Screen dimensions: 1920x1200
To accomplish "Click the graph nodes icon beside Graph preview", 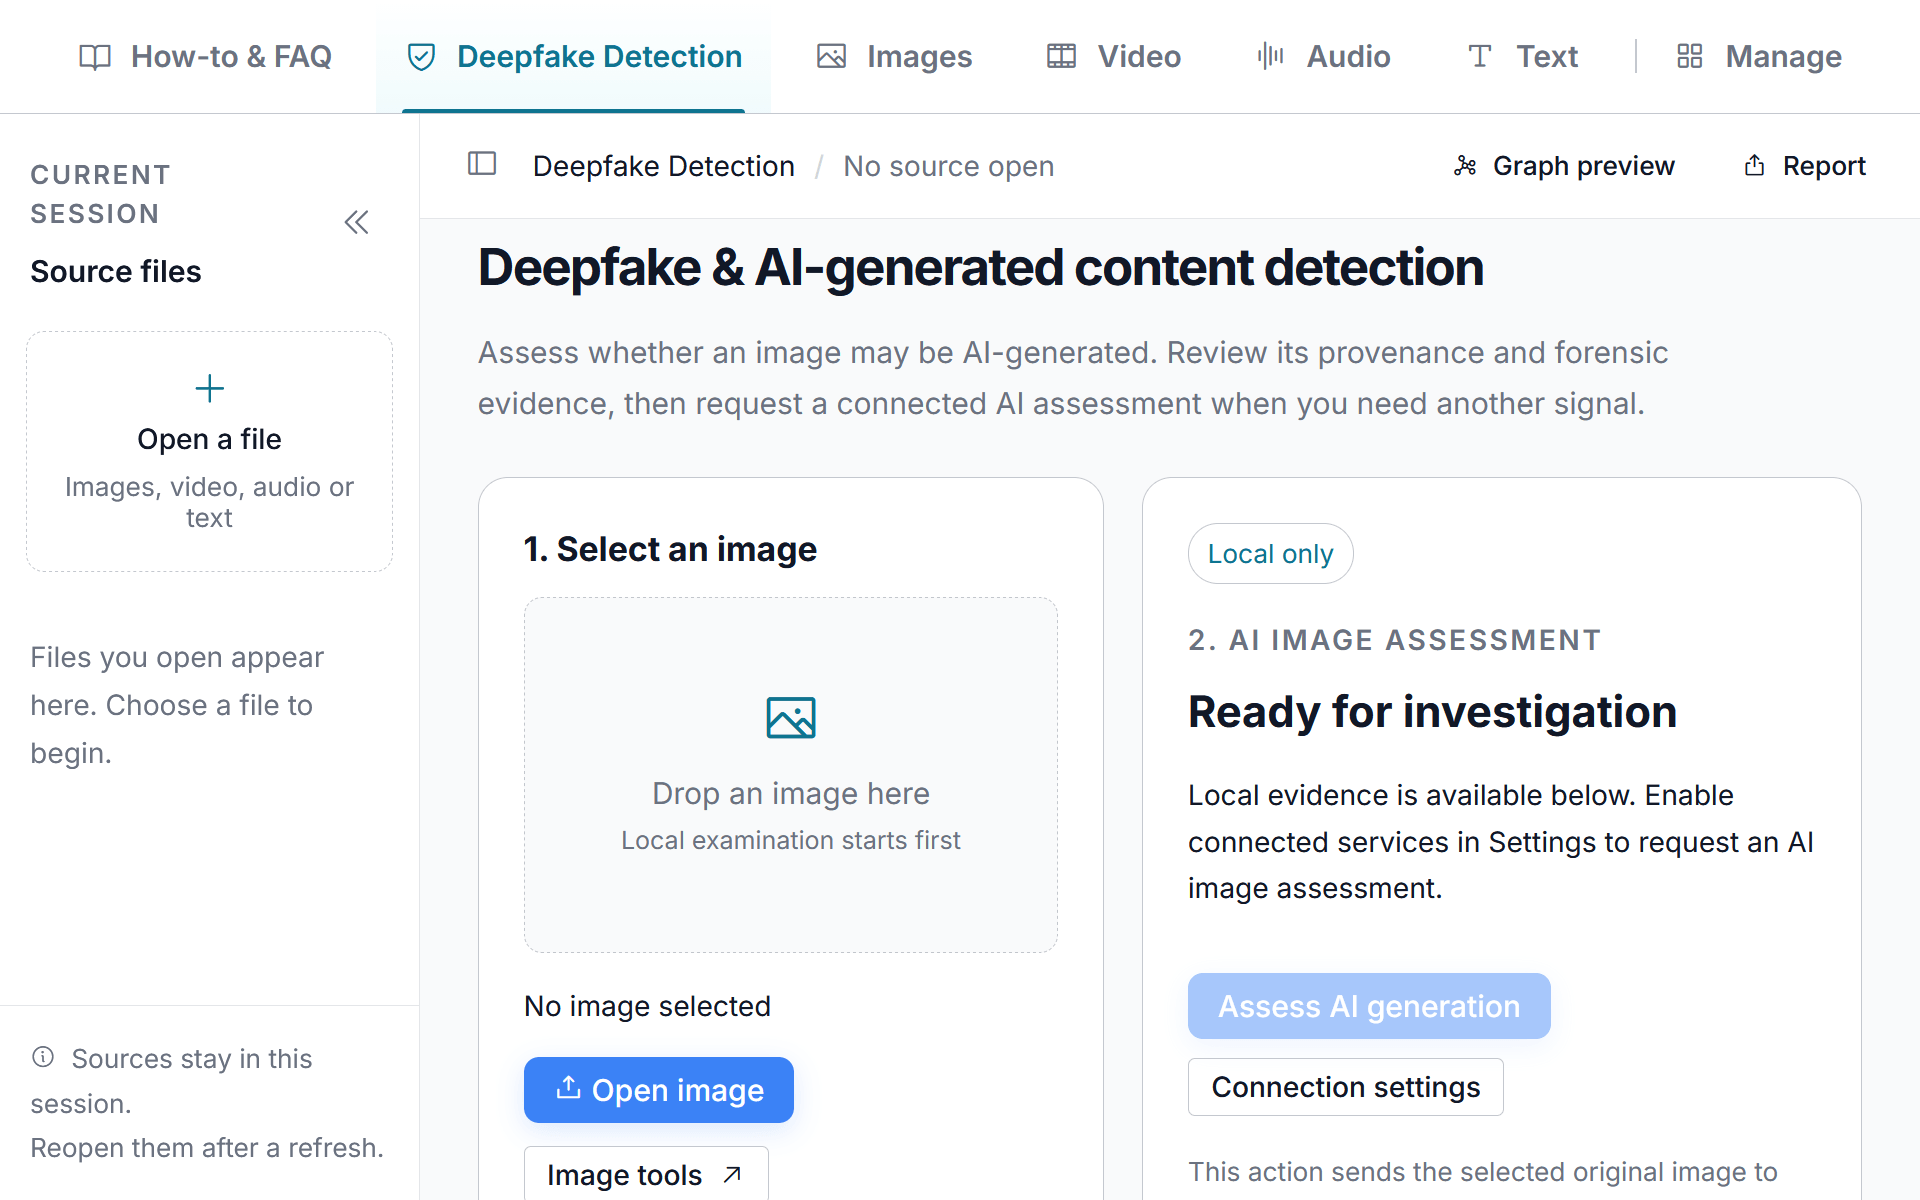I will click(x=1465, y=166).
